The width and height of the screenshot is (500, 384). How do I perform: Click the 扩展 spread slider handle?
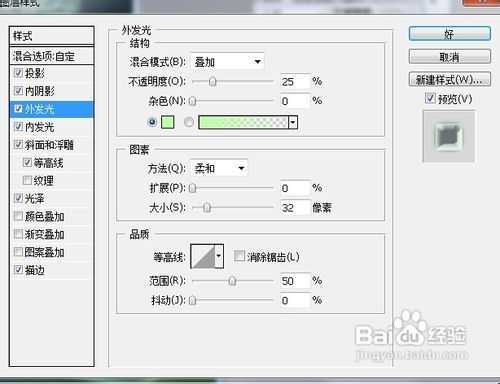coord(192,188)
